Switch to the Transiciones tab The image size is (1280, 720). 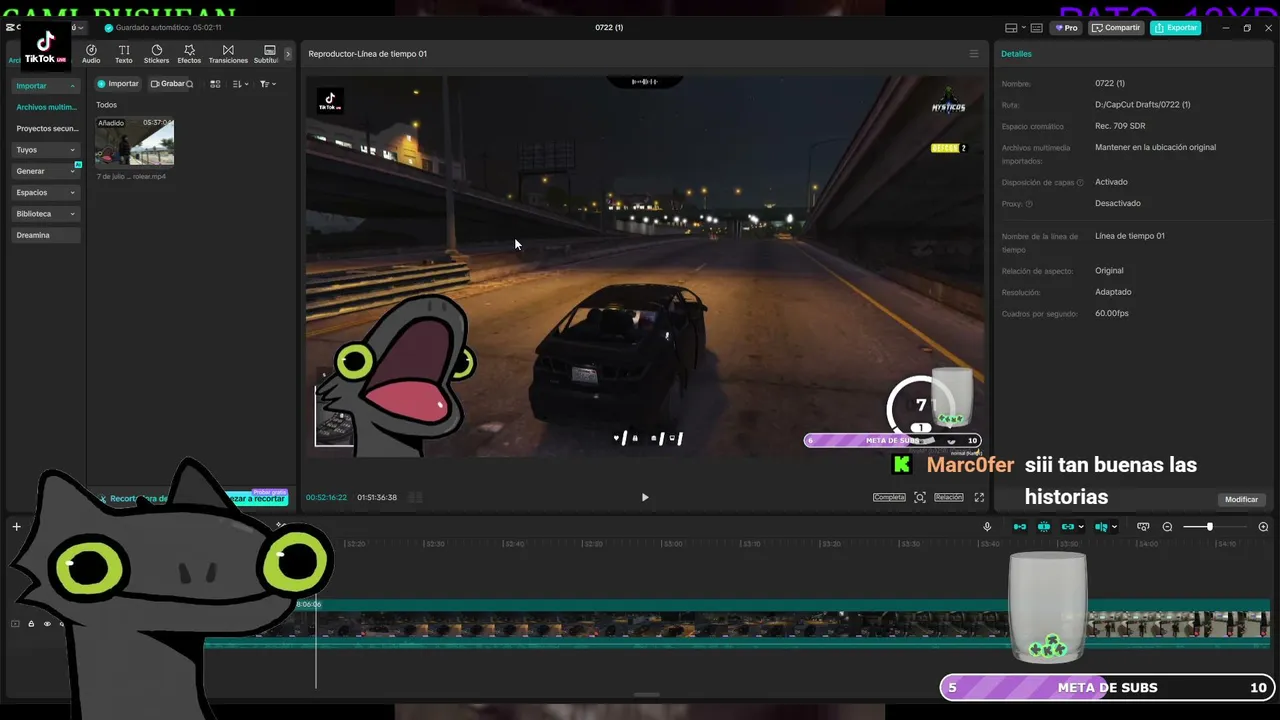tap(228, 54)
